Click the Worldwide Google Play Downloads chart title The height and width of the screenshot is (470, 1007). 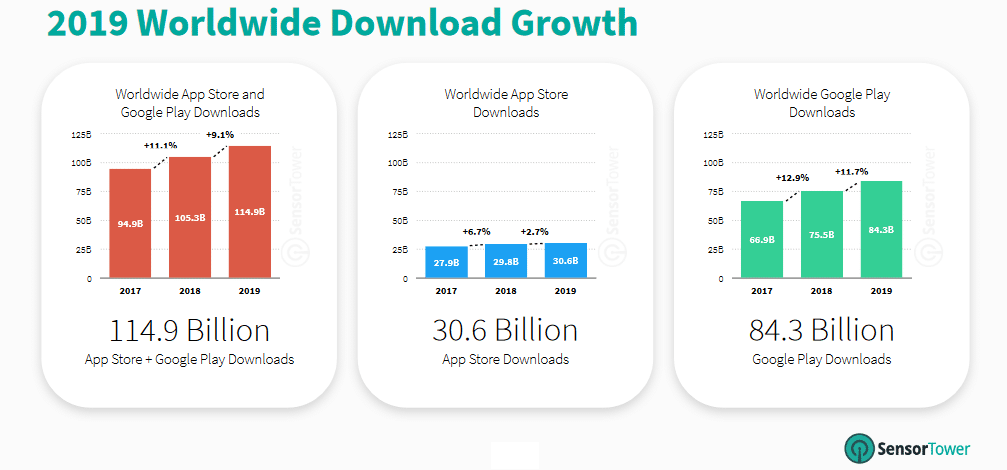tap(821, 103)
